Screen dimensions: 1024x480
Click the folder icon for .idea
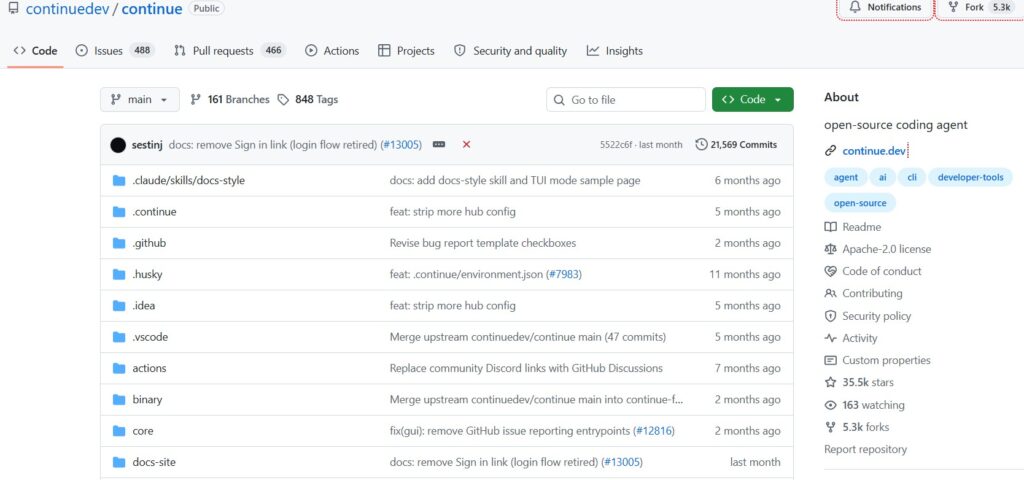[119, 306]
